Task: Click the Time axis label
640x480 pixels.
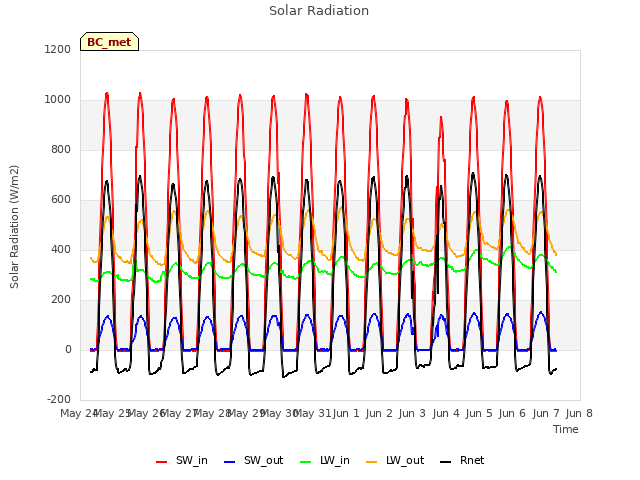Action: coord(566,429)
